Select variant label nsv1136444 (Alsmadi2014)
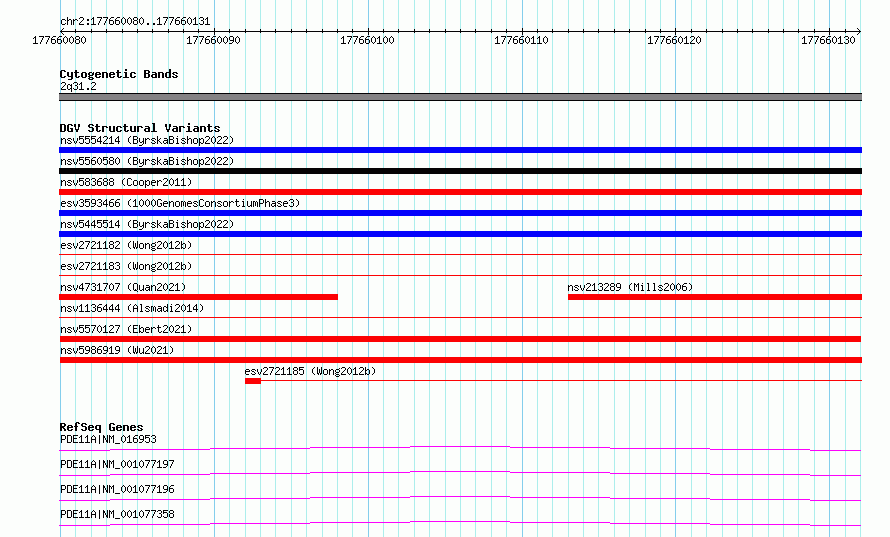This screenshot has width=890, height=537. 132,308
